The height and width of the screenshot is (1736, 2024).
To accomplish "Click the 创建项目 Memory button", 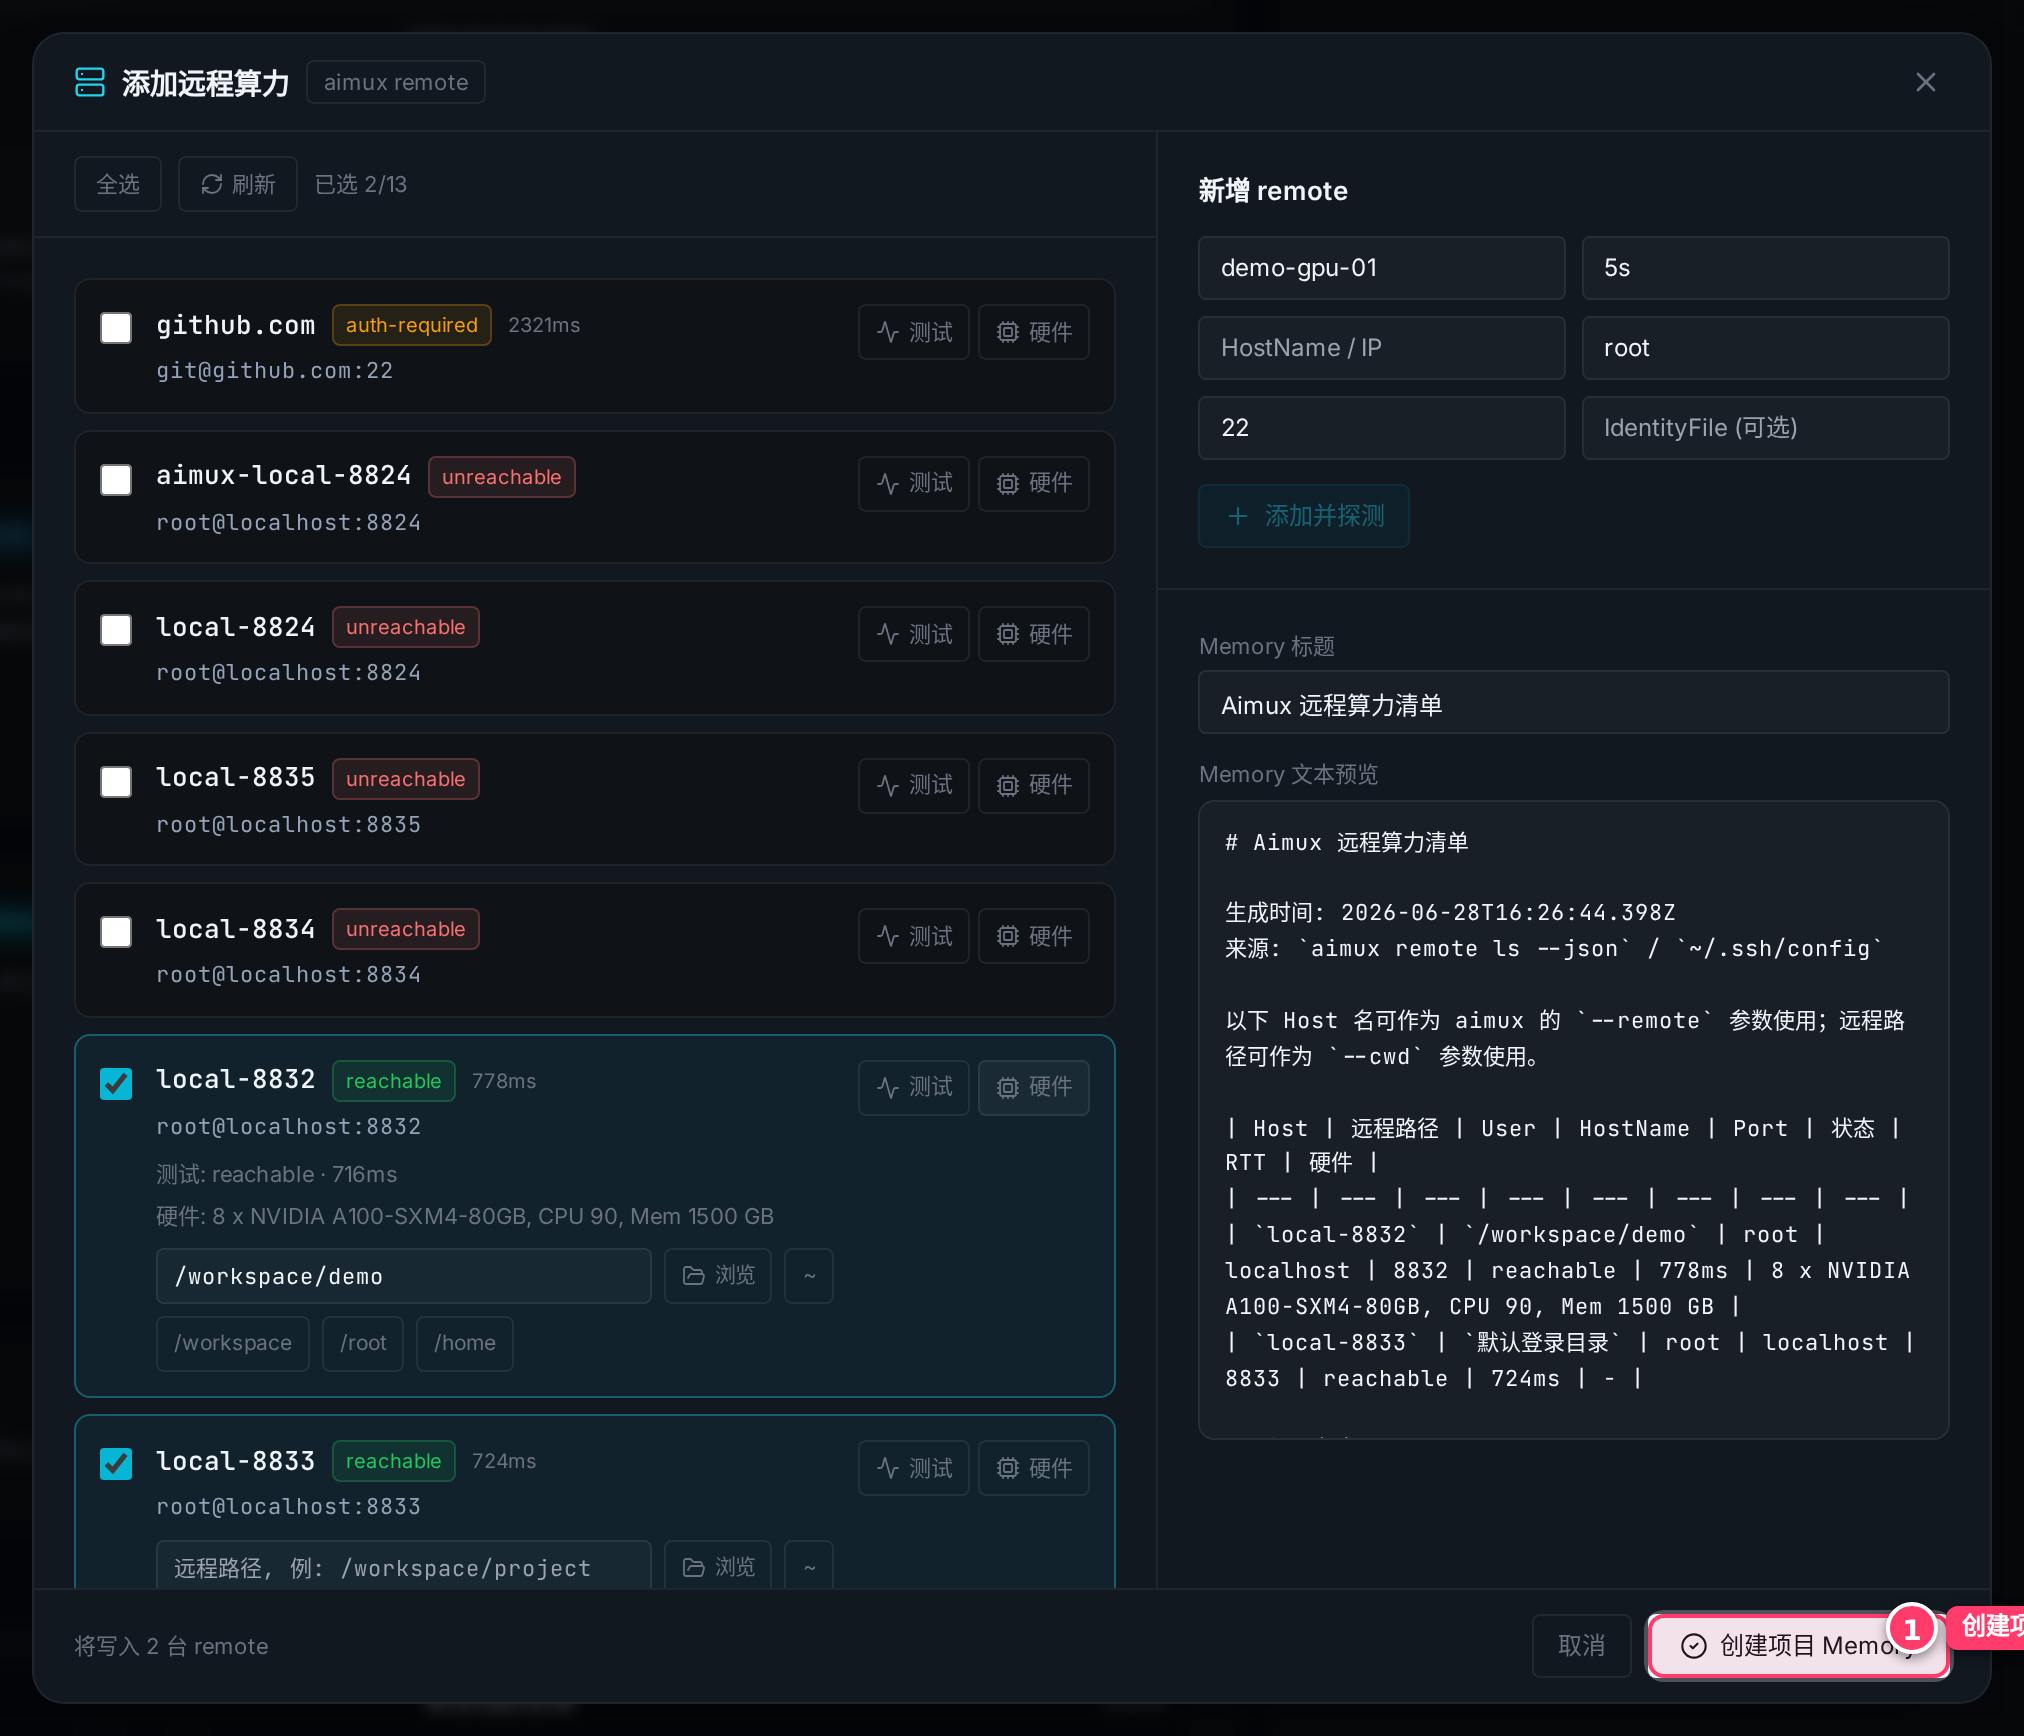I will [x=1798, y=1645].
